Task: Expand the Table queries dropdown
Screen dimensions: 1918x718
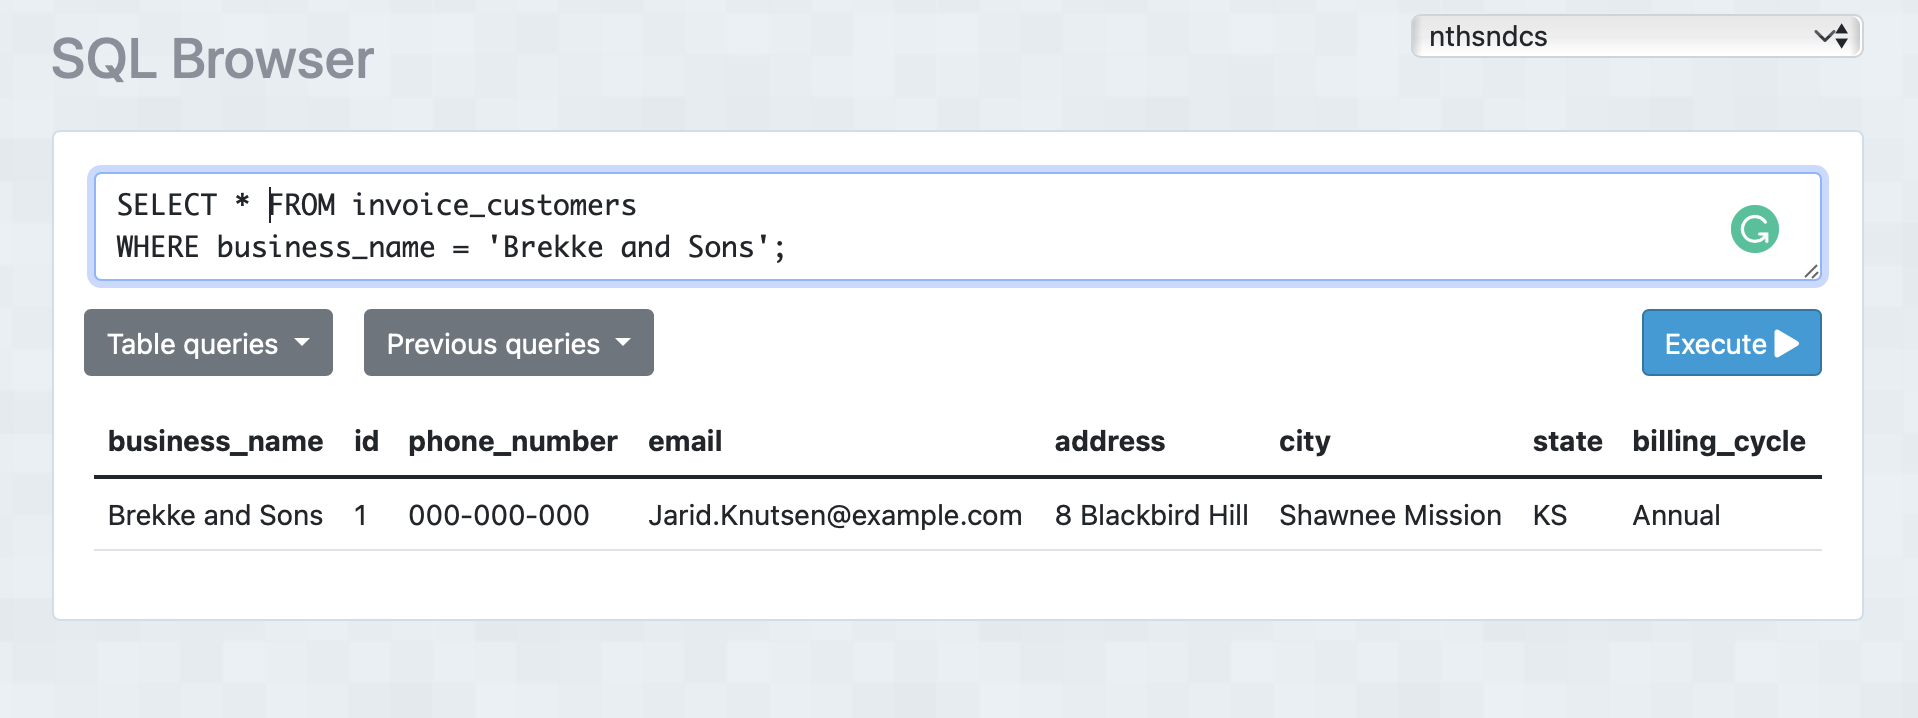Action: (x=208, y=343)
